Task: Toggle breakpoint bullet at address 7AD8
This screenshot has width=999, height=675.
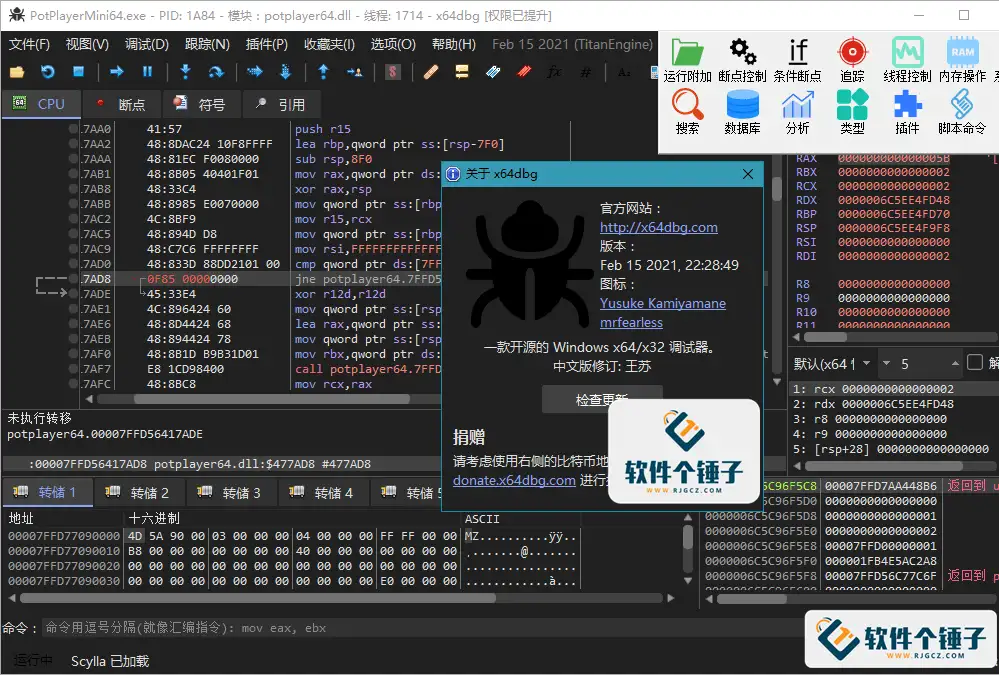Action: point(73,279)
